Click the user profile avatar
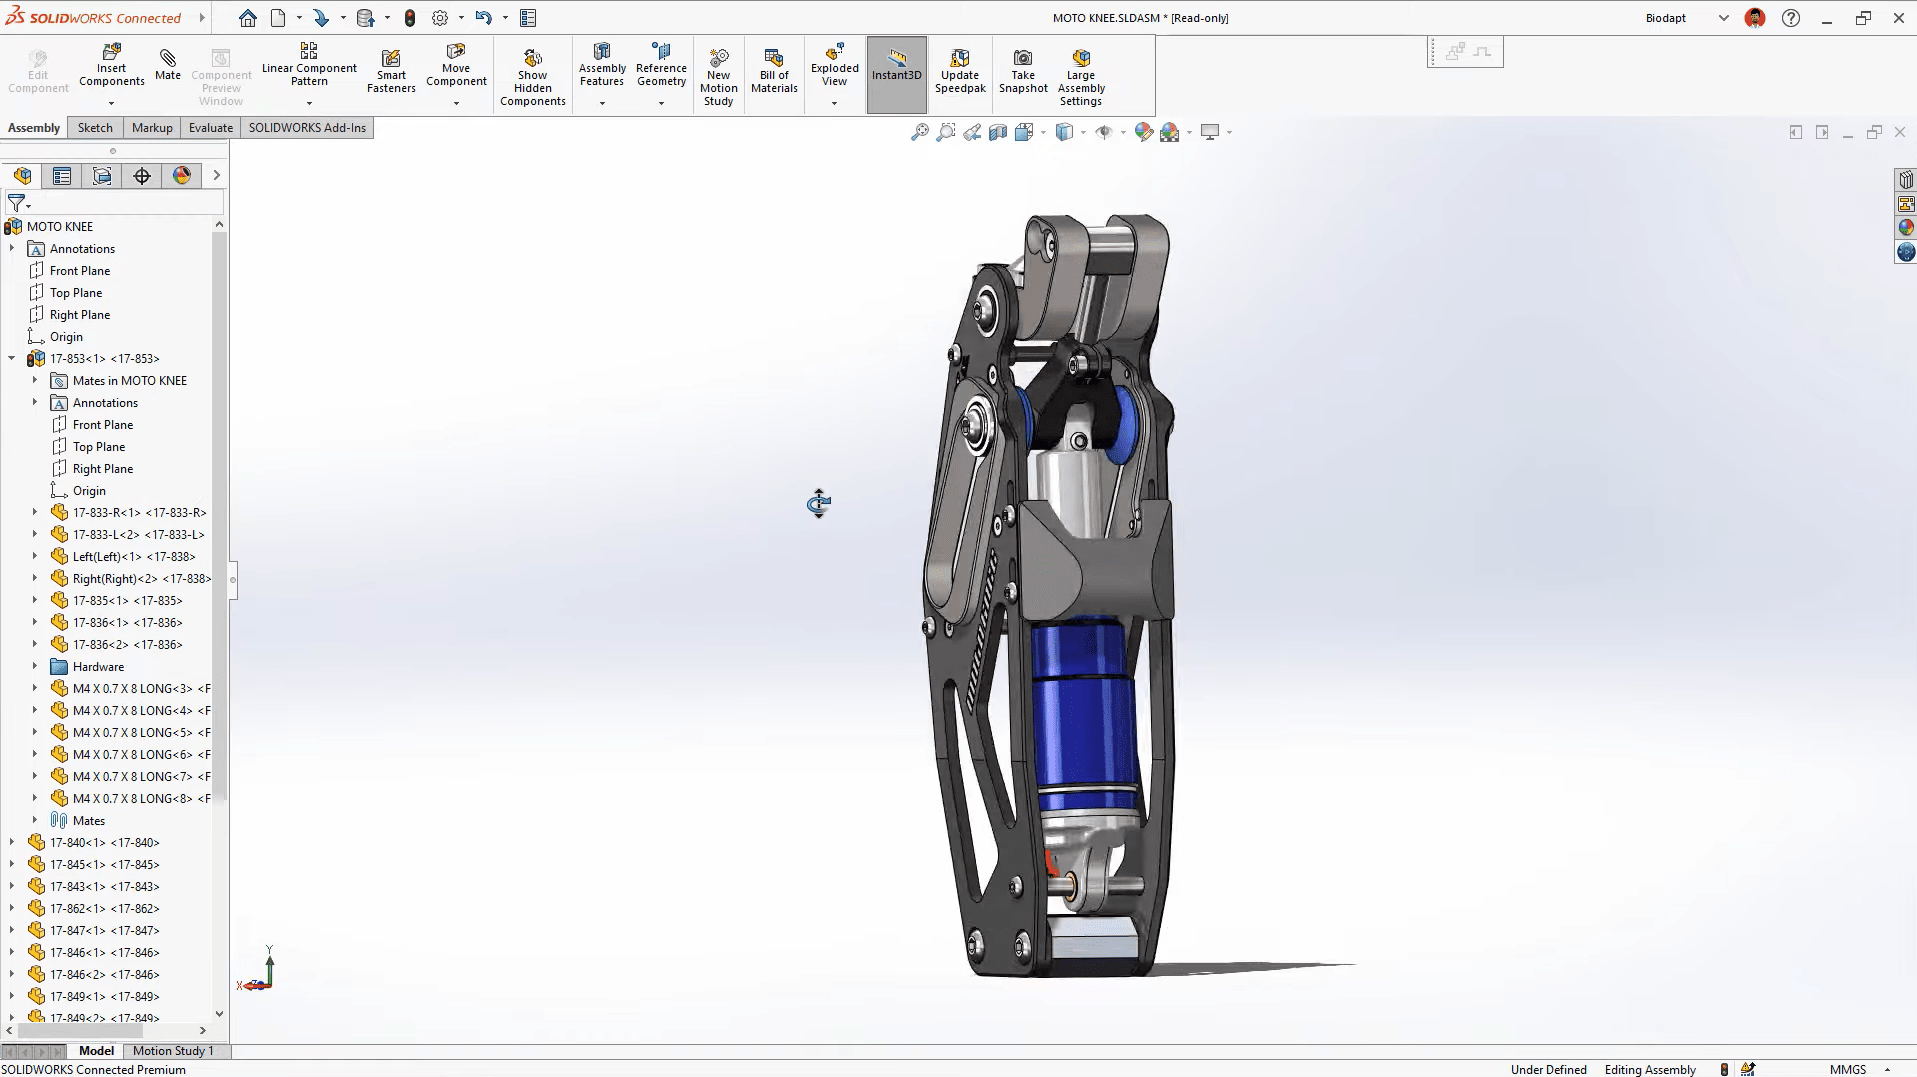The image size is (1917, 1077). [x=1755, y=18]
